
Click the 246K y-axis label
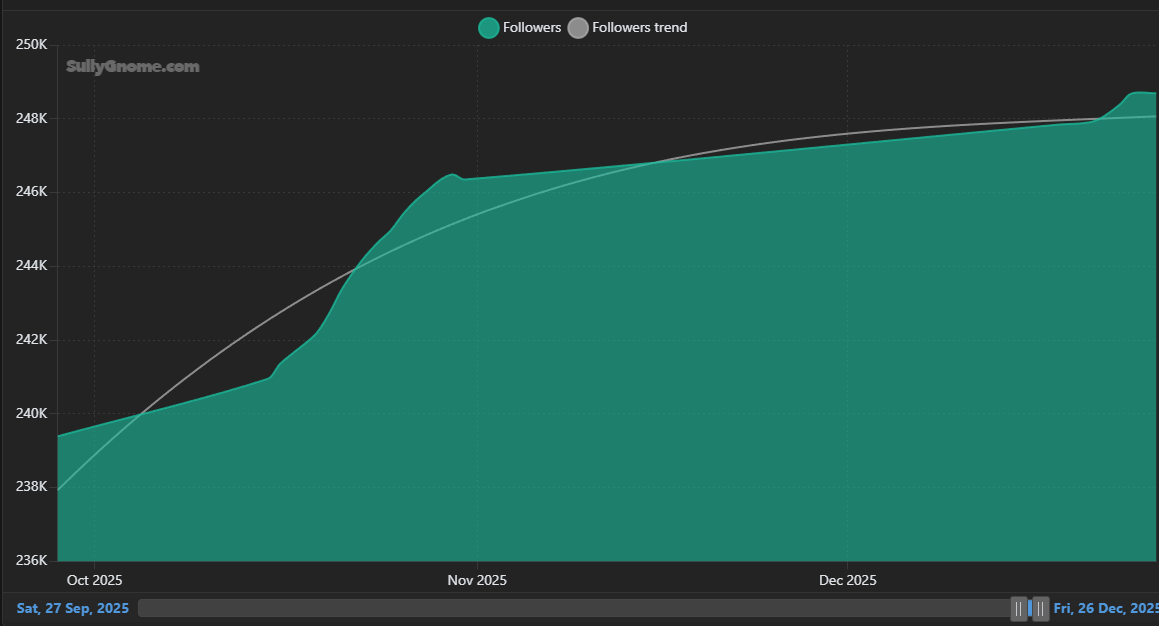click(x=32, y=191)
